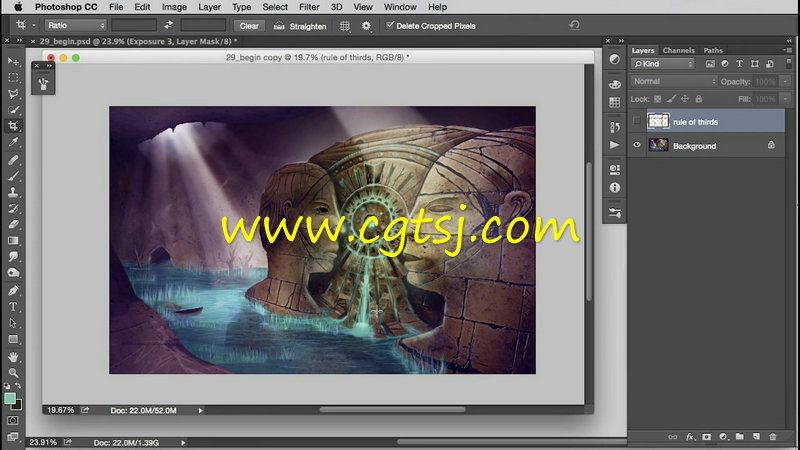The image size is (800, 450).
Task: Select the Hand tool
Action: (13, 357)
